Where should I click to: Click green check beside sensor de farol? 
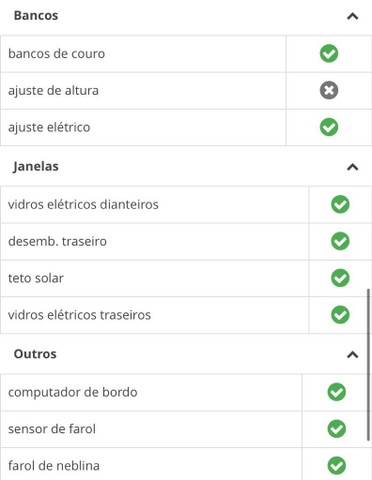coord(337,429)
